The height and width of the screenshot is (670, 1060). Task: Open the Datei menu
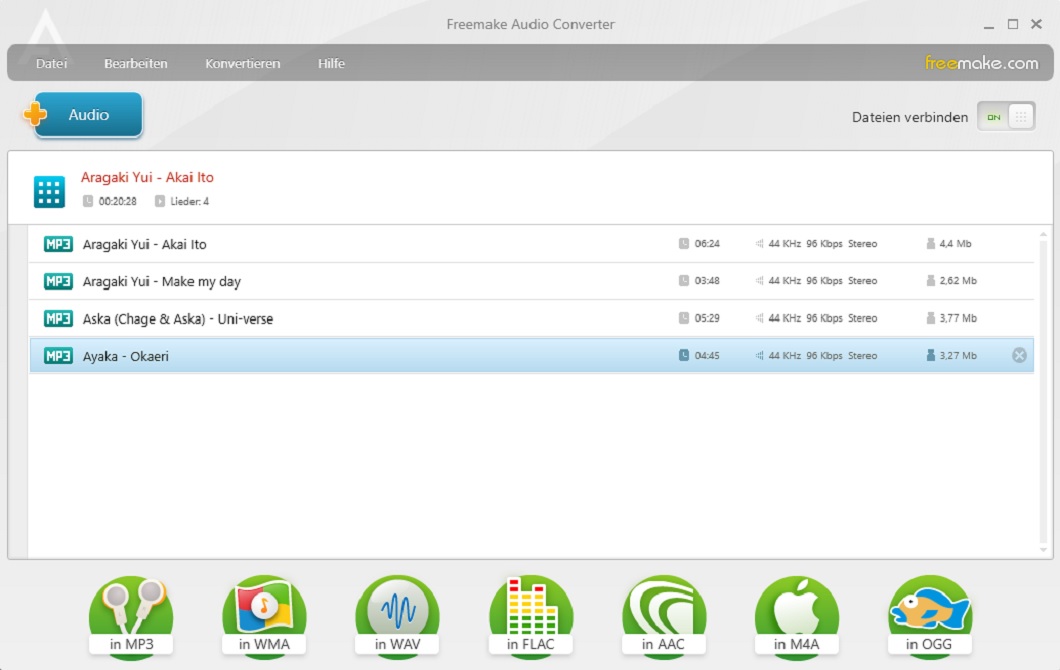pos(51,63)
